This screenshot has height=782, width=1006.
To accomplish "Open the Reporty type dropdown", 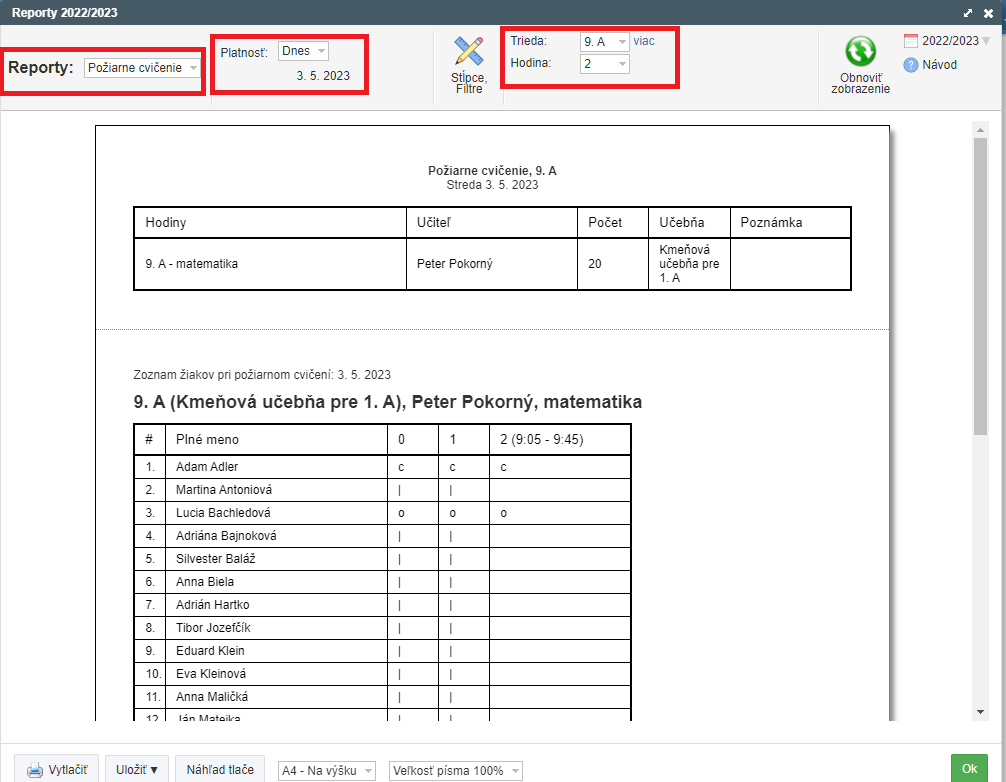I will click(x=142, y=67).
